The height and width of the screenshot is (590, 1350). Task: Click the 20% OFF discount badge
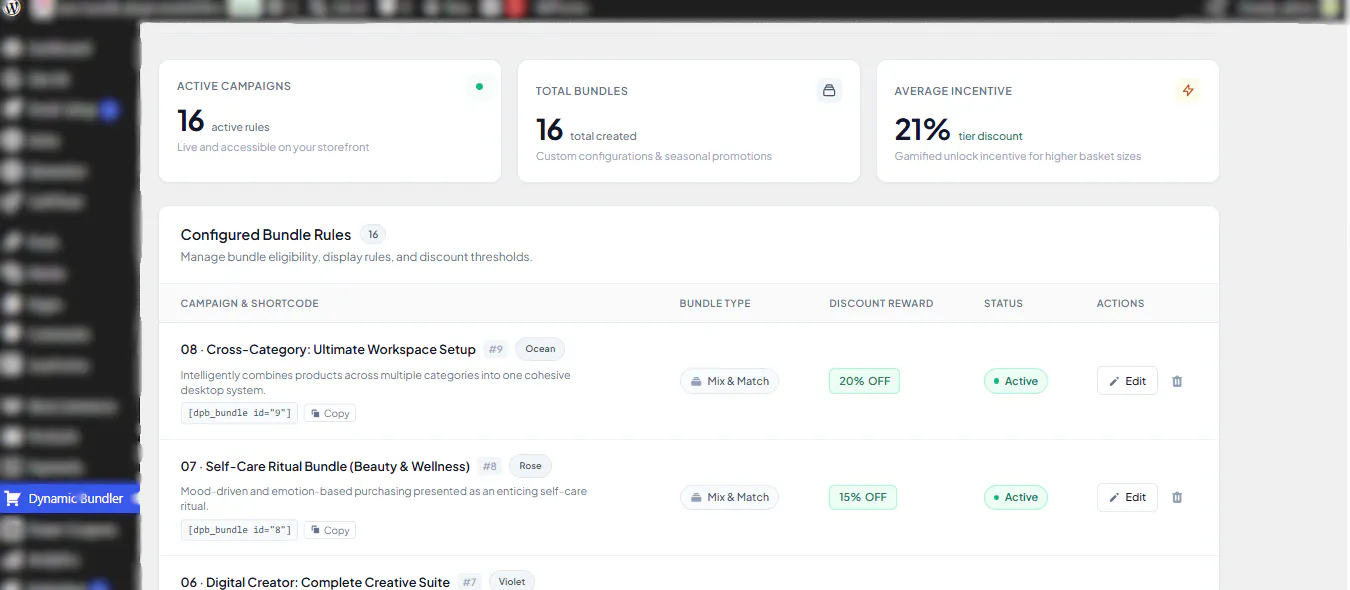click(x=864, y=381)
